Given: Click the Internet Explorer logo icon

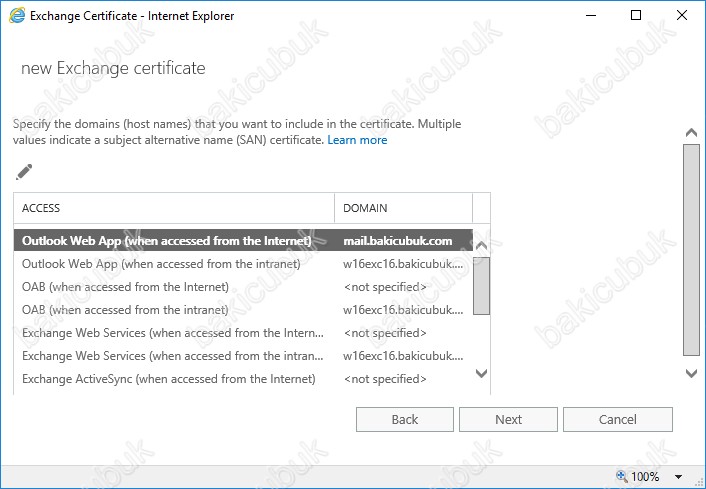Looking at the screenshot, I should (17, 15).
